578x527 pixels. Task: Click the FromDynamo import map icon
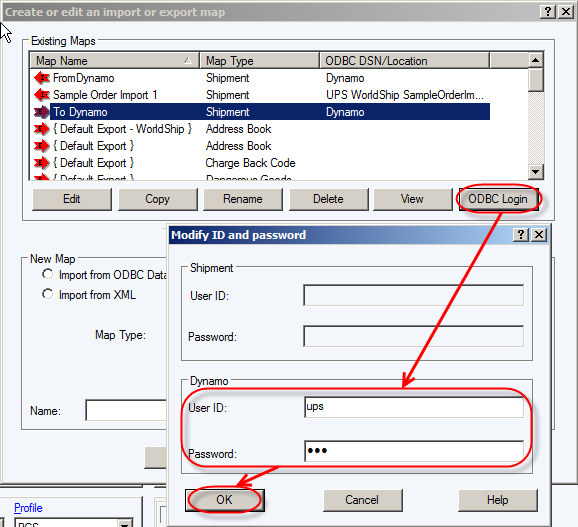pos(42,78)
